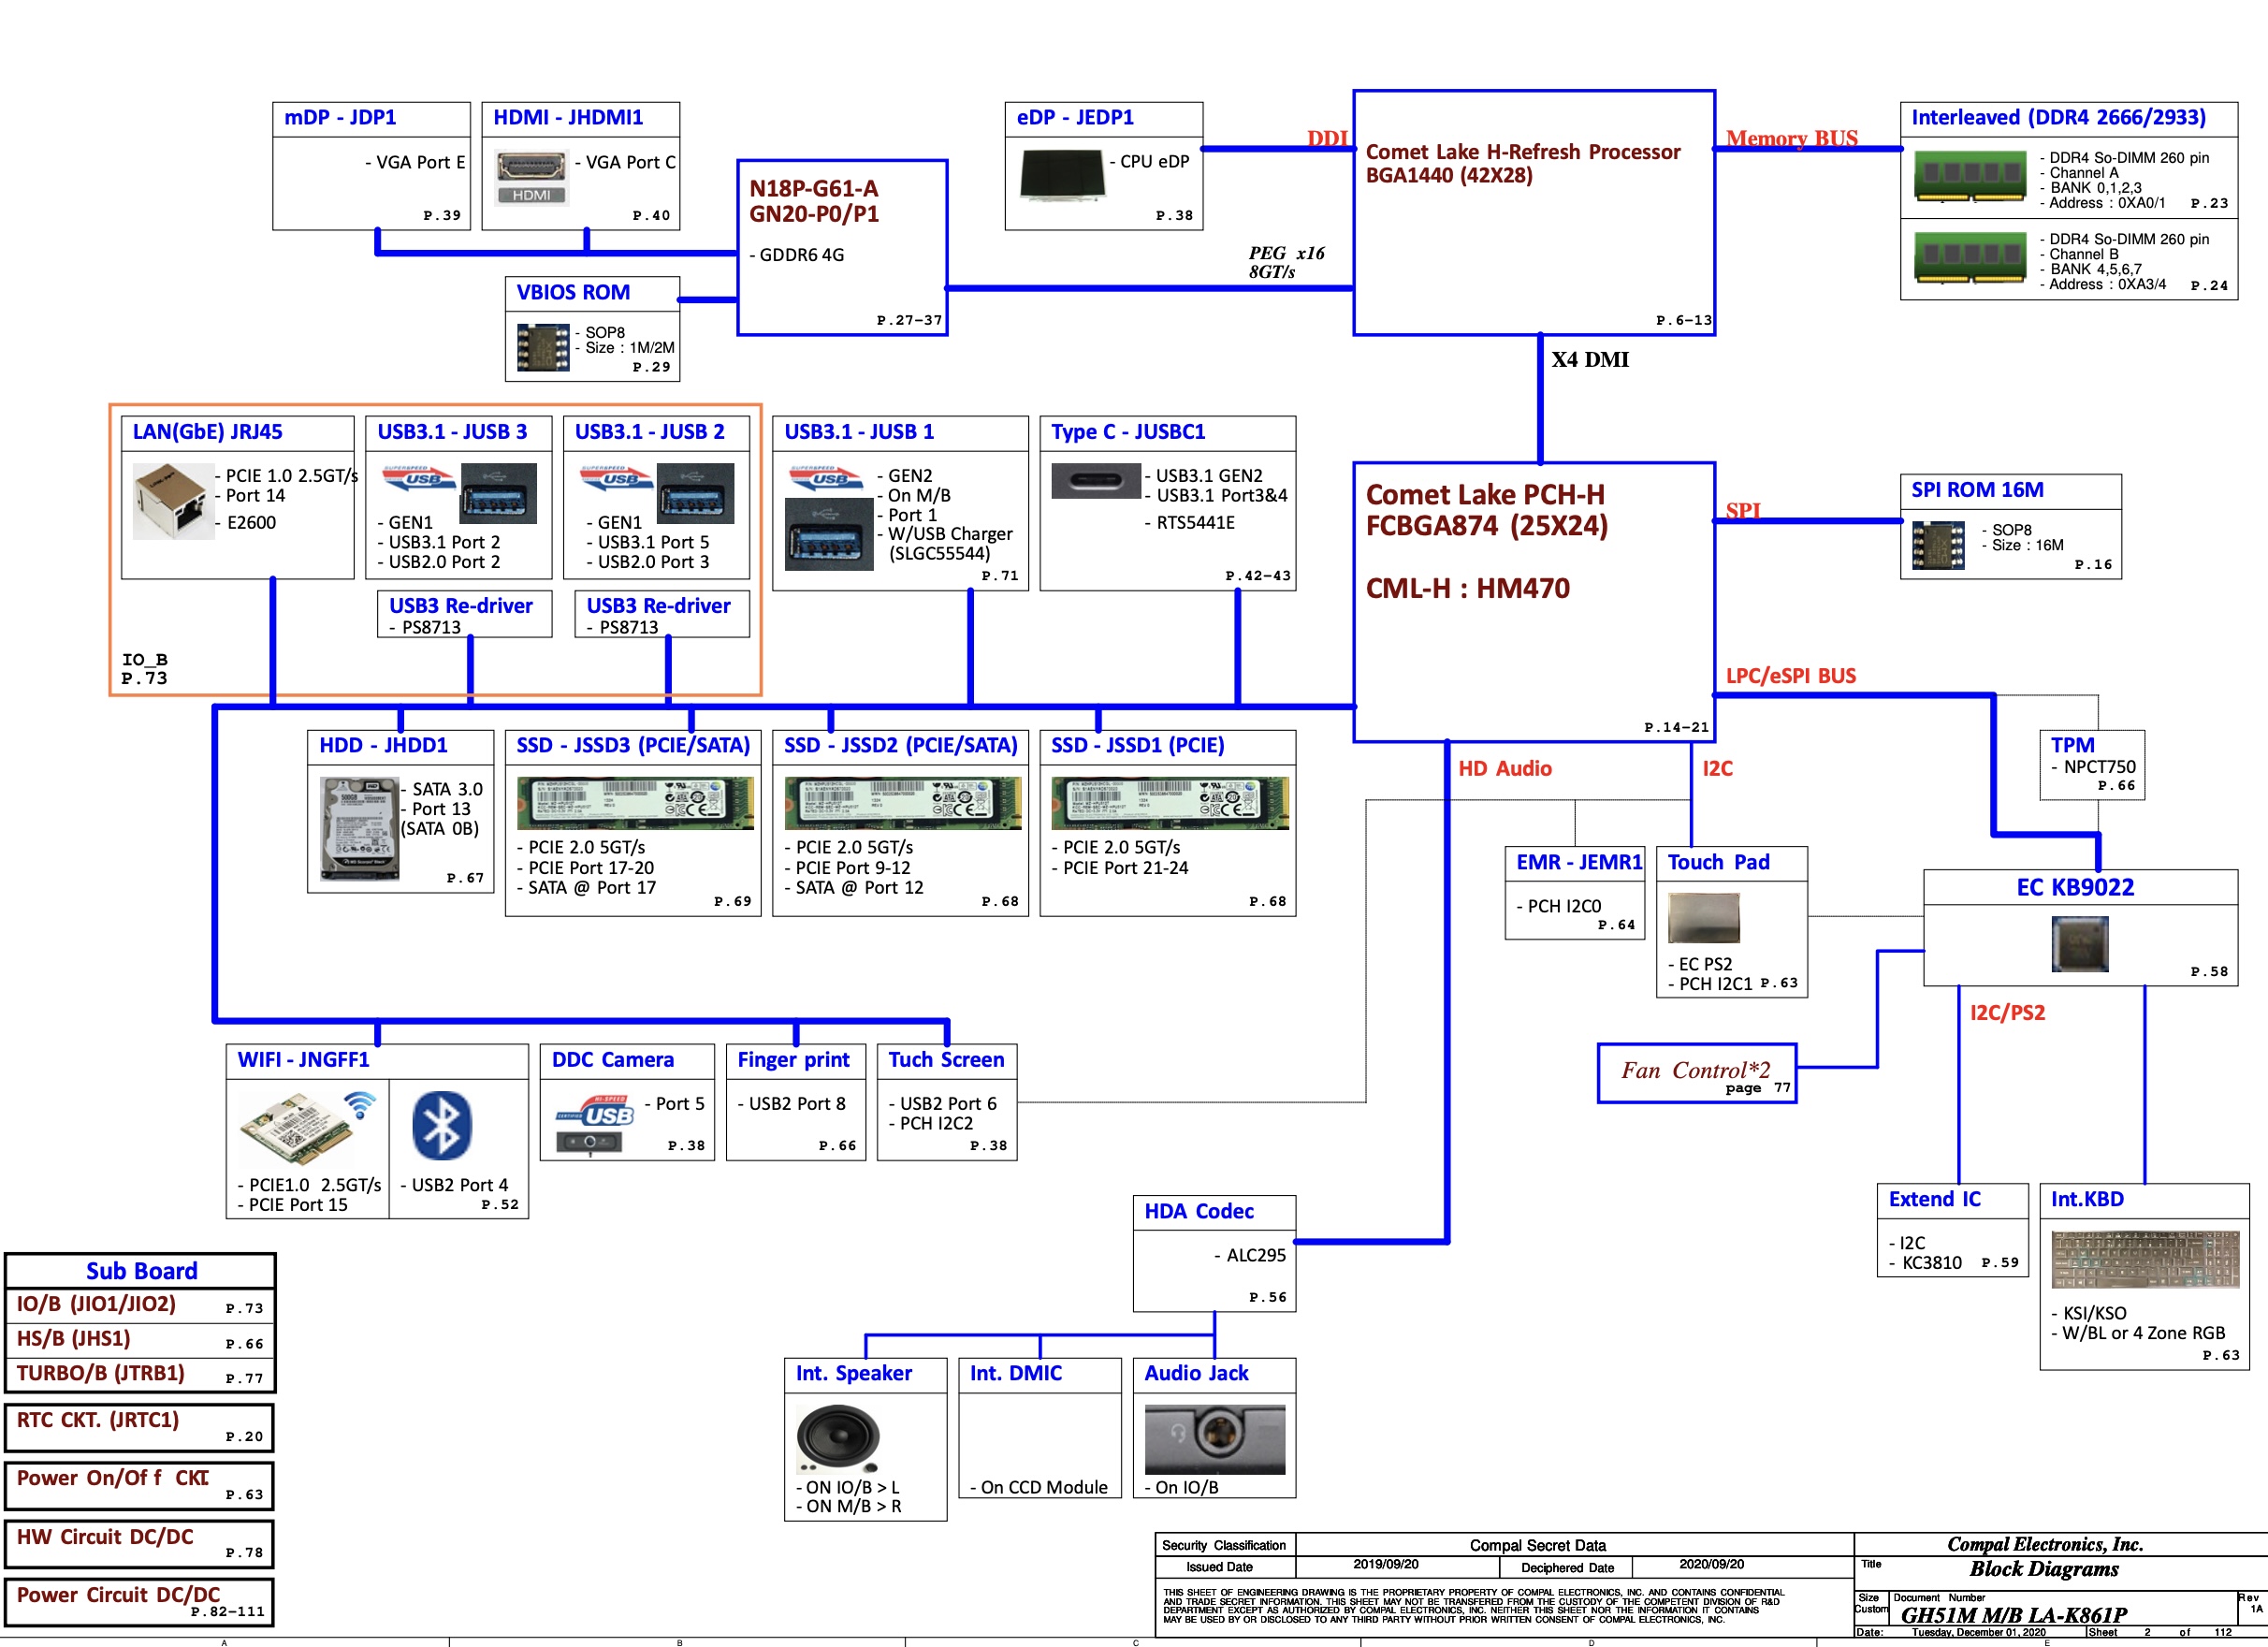The width and height of the screenshot is (2268, 1647).
Task: Click the Finger print block title
Action: click(793, 1059)
